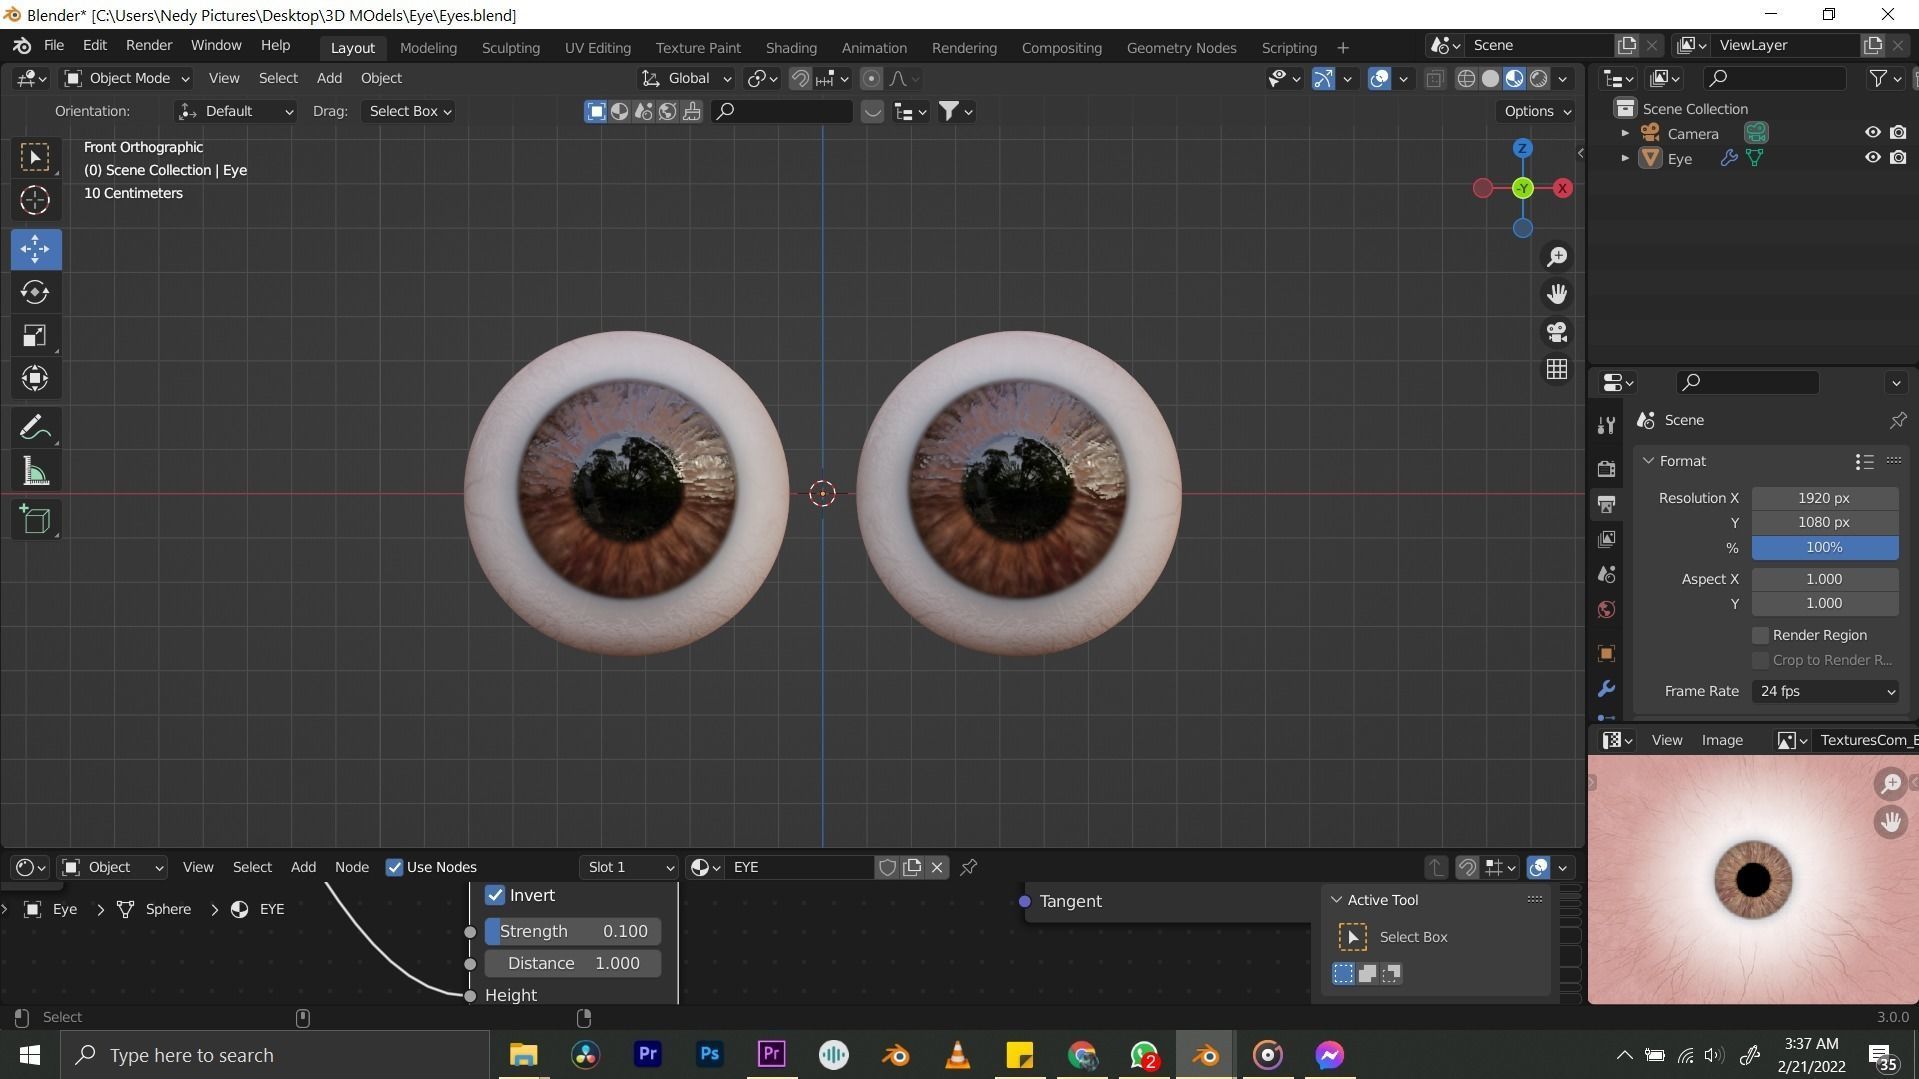Expand the Eye item in outliner
The width and height of the screenshot is (1919, 1079).
(1625, 158)
